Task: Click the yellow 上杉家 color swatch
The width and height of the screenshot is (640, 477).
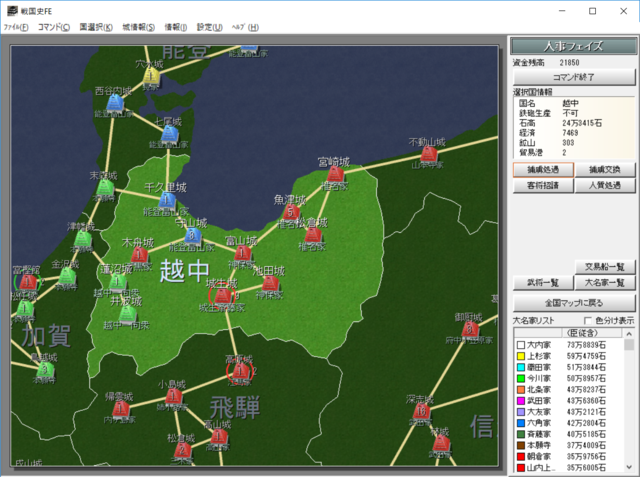Action: pos(521,356)
